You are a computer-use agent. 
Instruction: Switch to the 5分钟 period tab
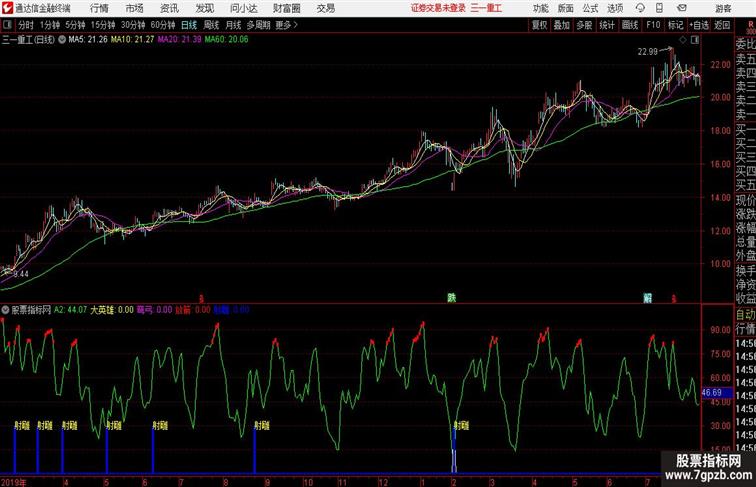coord(75,25)
